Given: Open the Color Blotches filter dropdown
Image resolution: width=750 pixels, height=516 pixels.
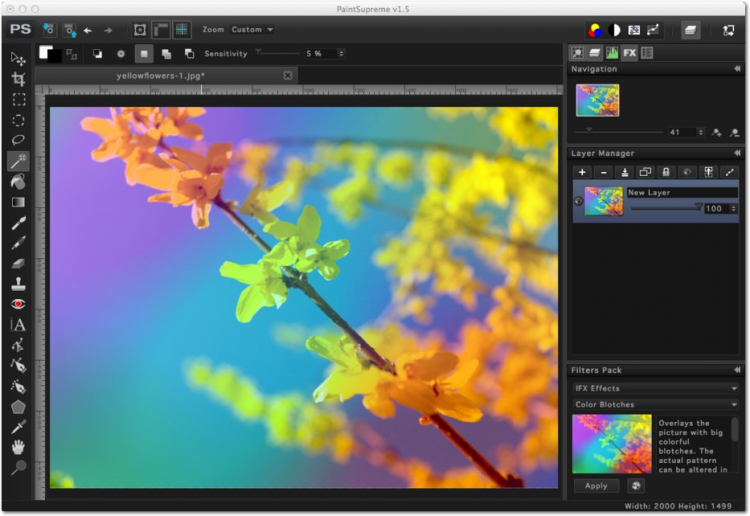Looking at the screenshot, I should (x=655, y=405).
